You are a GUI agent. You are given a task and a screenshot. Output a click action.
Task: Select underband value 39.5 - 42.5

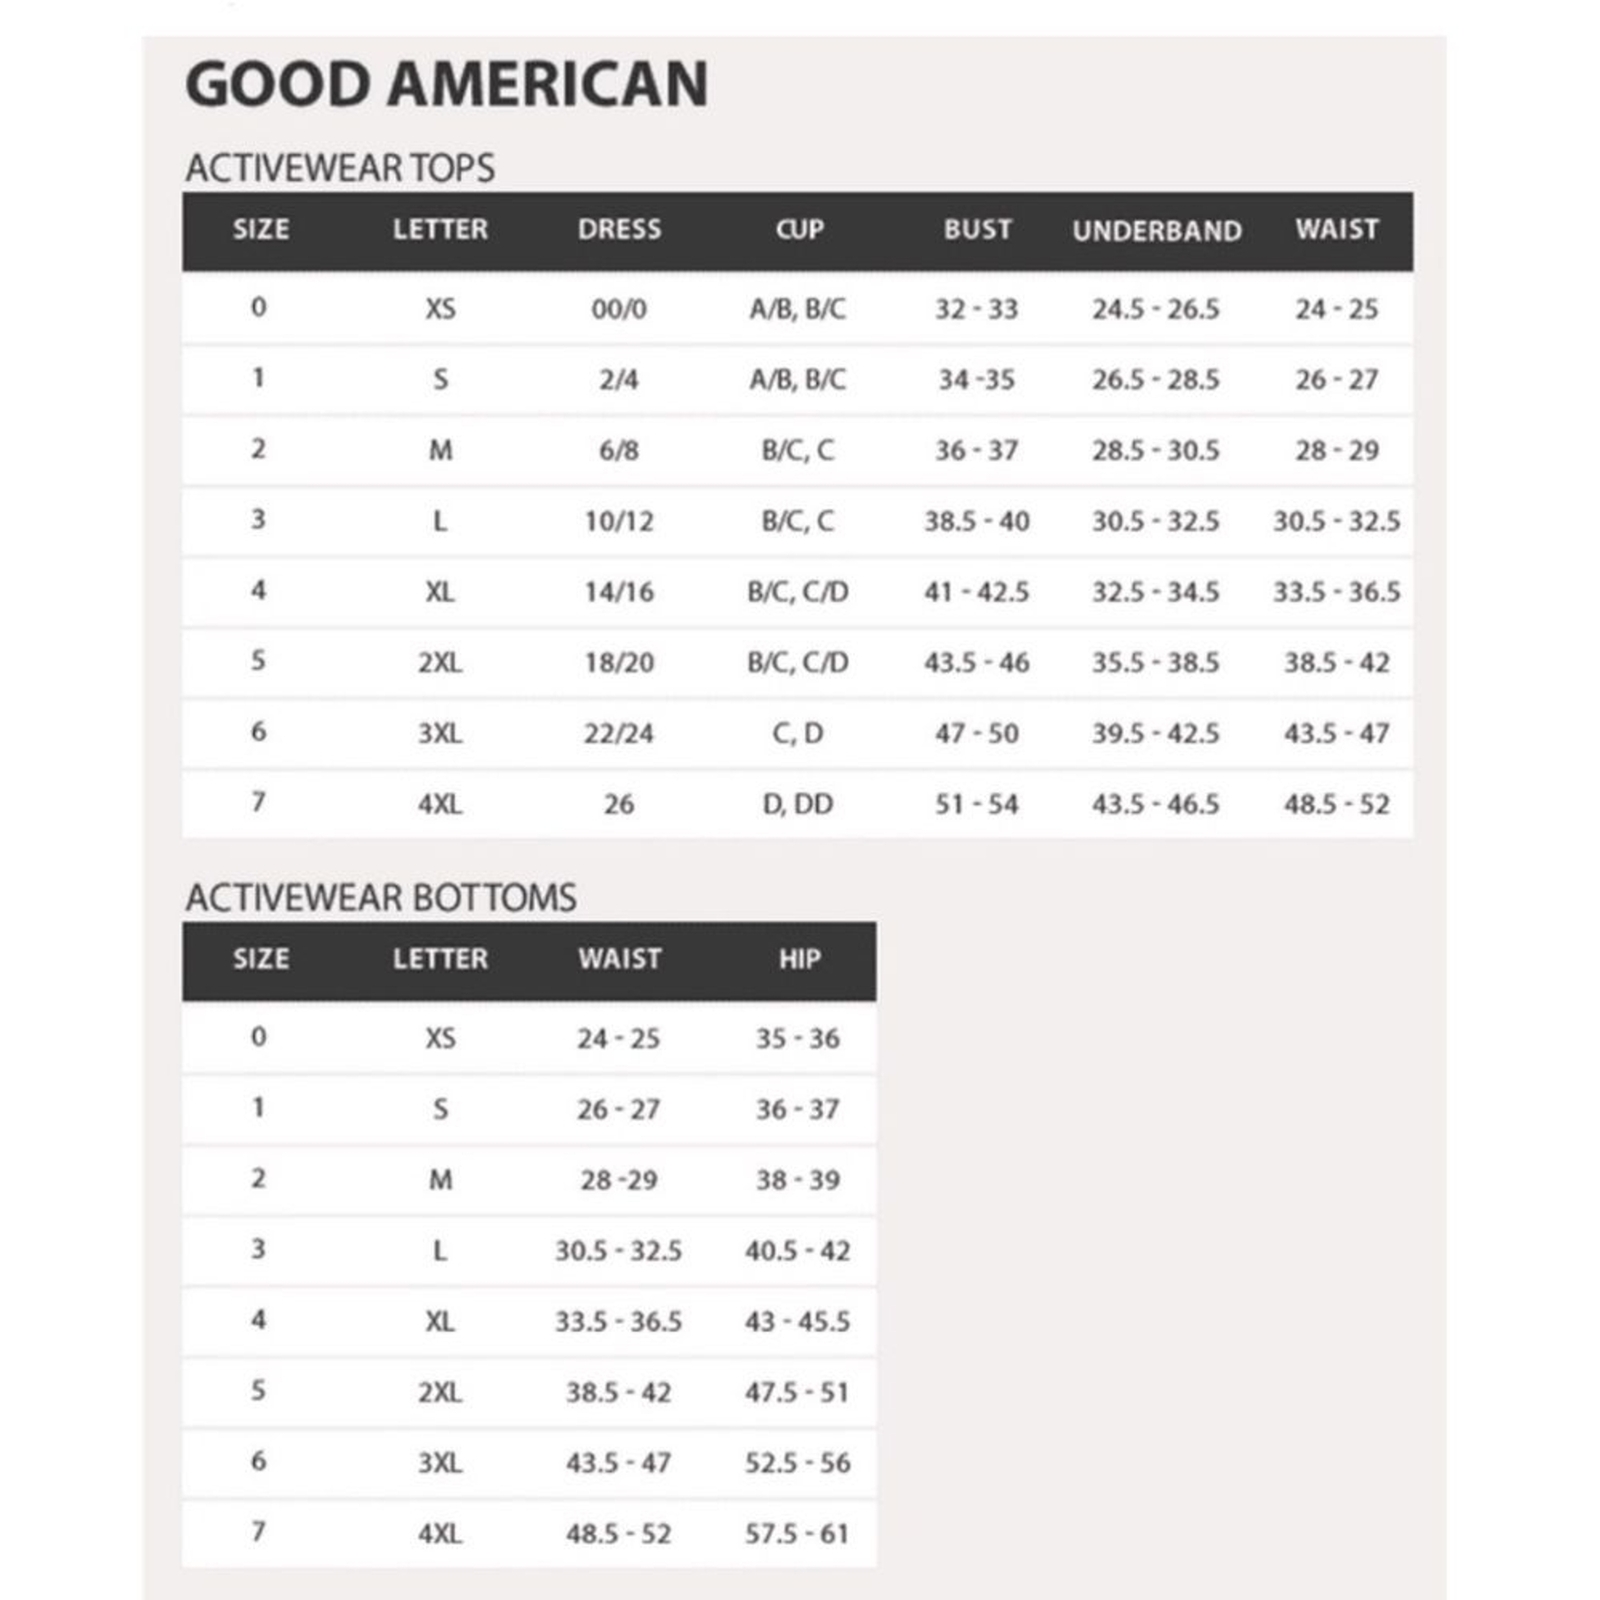pos(1156,733)
